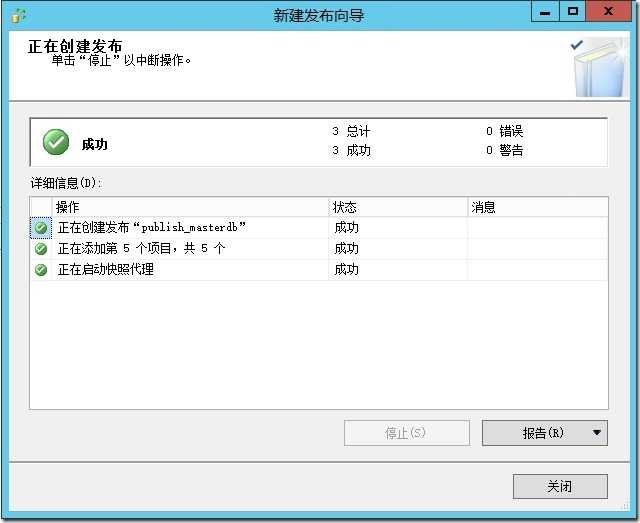Click the 正在创建发布 heading
Image resolution: width=640 pixels, height=523 pixels.
coord(75,46)
